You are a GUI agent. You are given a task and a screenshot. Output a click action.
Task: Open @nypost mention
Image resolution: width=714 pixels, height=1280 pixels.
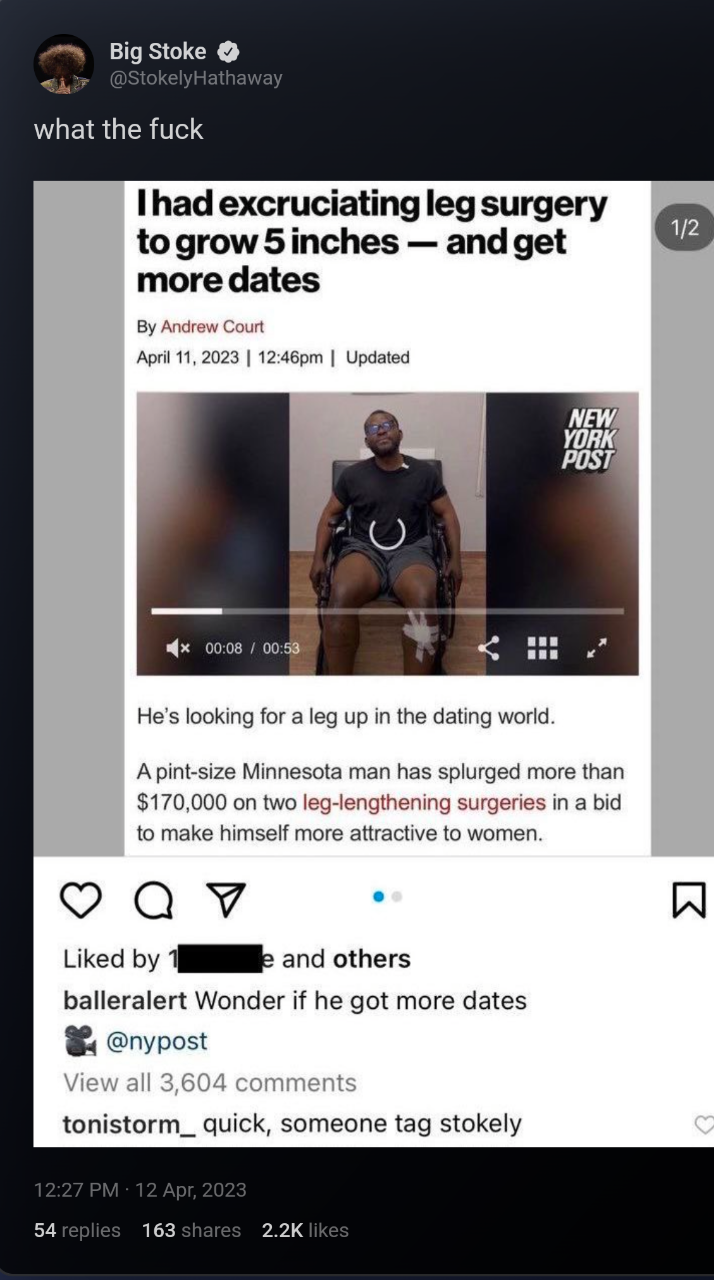coord(157,1041)
